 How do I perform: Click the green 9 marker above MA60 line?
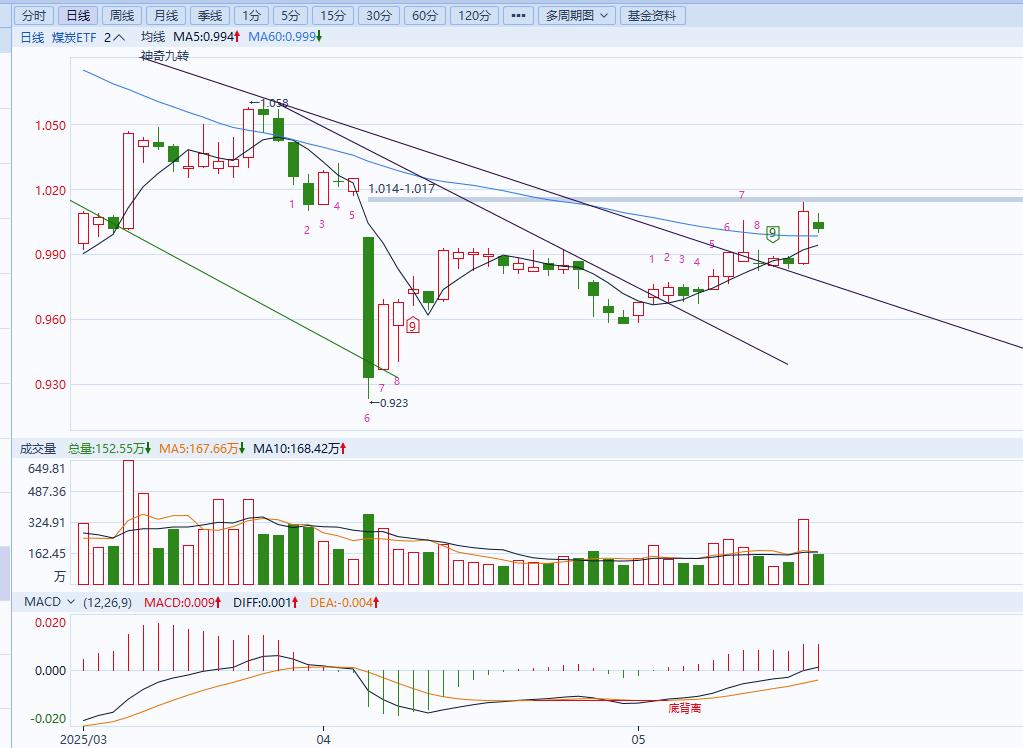click(x=772, y=234)
